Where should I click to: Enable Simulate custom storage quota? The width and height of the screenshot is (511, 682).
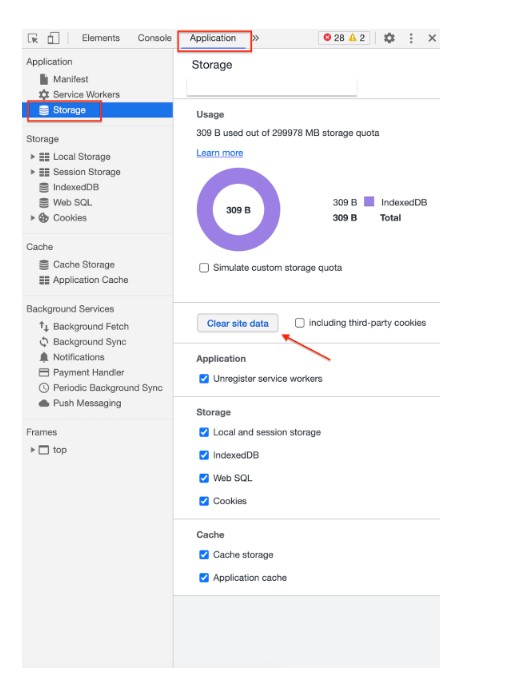pos(204,268)
